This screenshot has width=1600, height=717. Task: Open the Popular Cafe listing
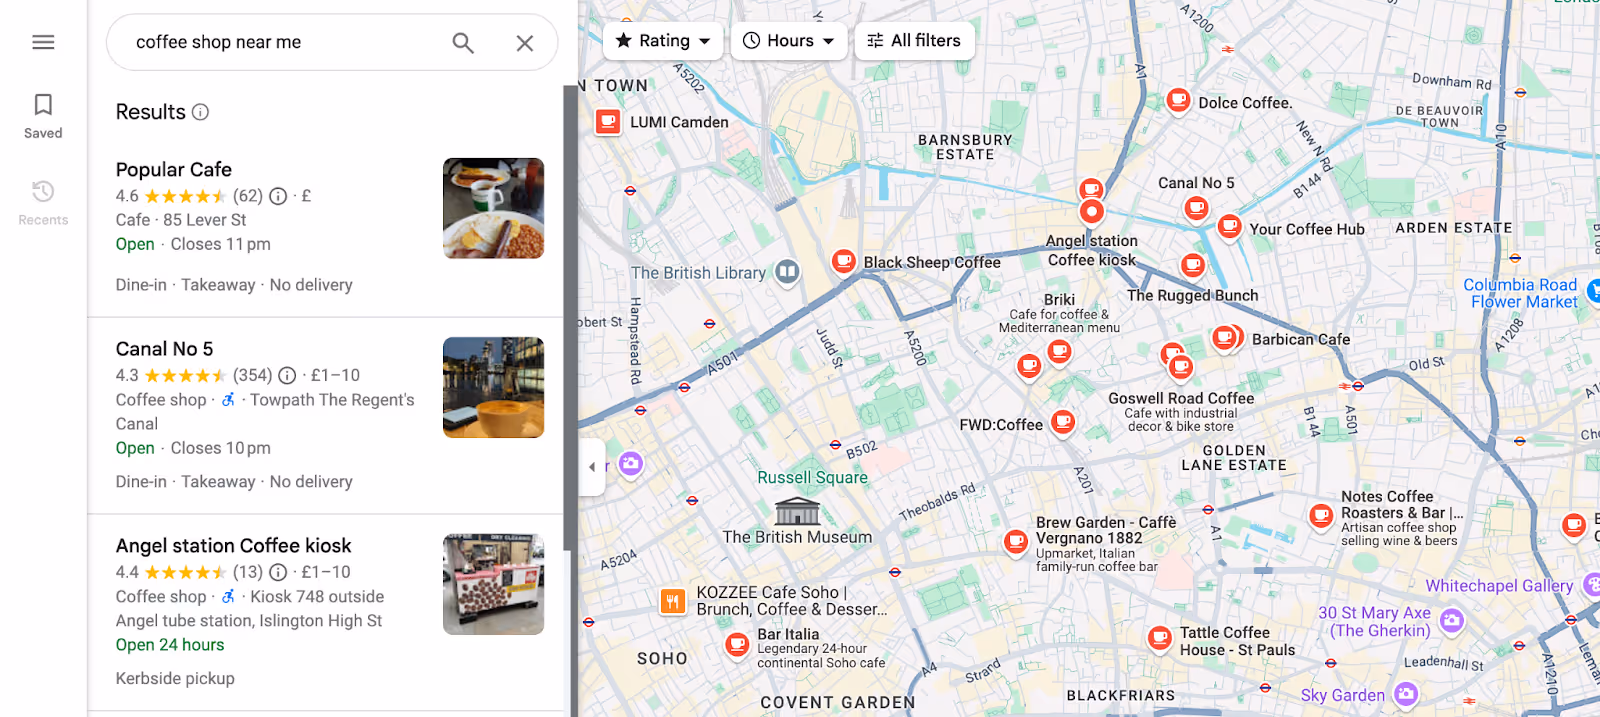point(174,169)
